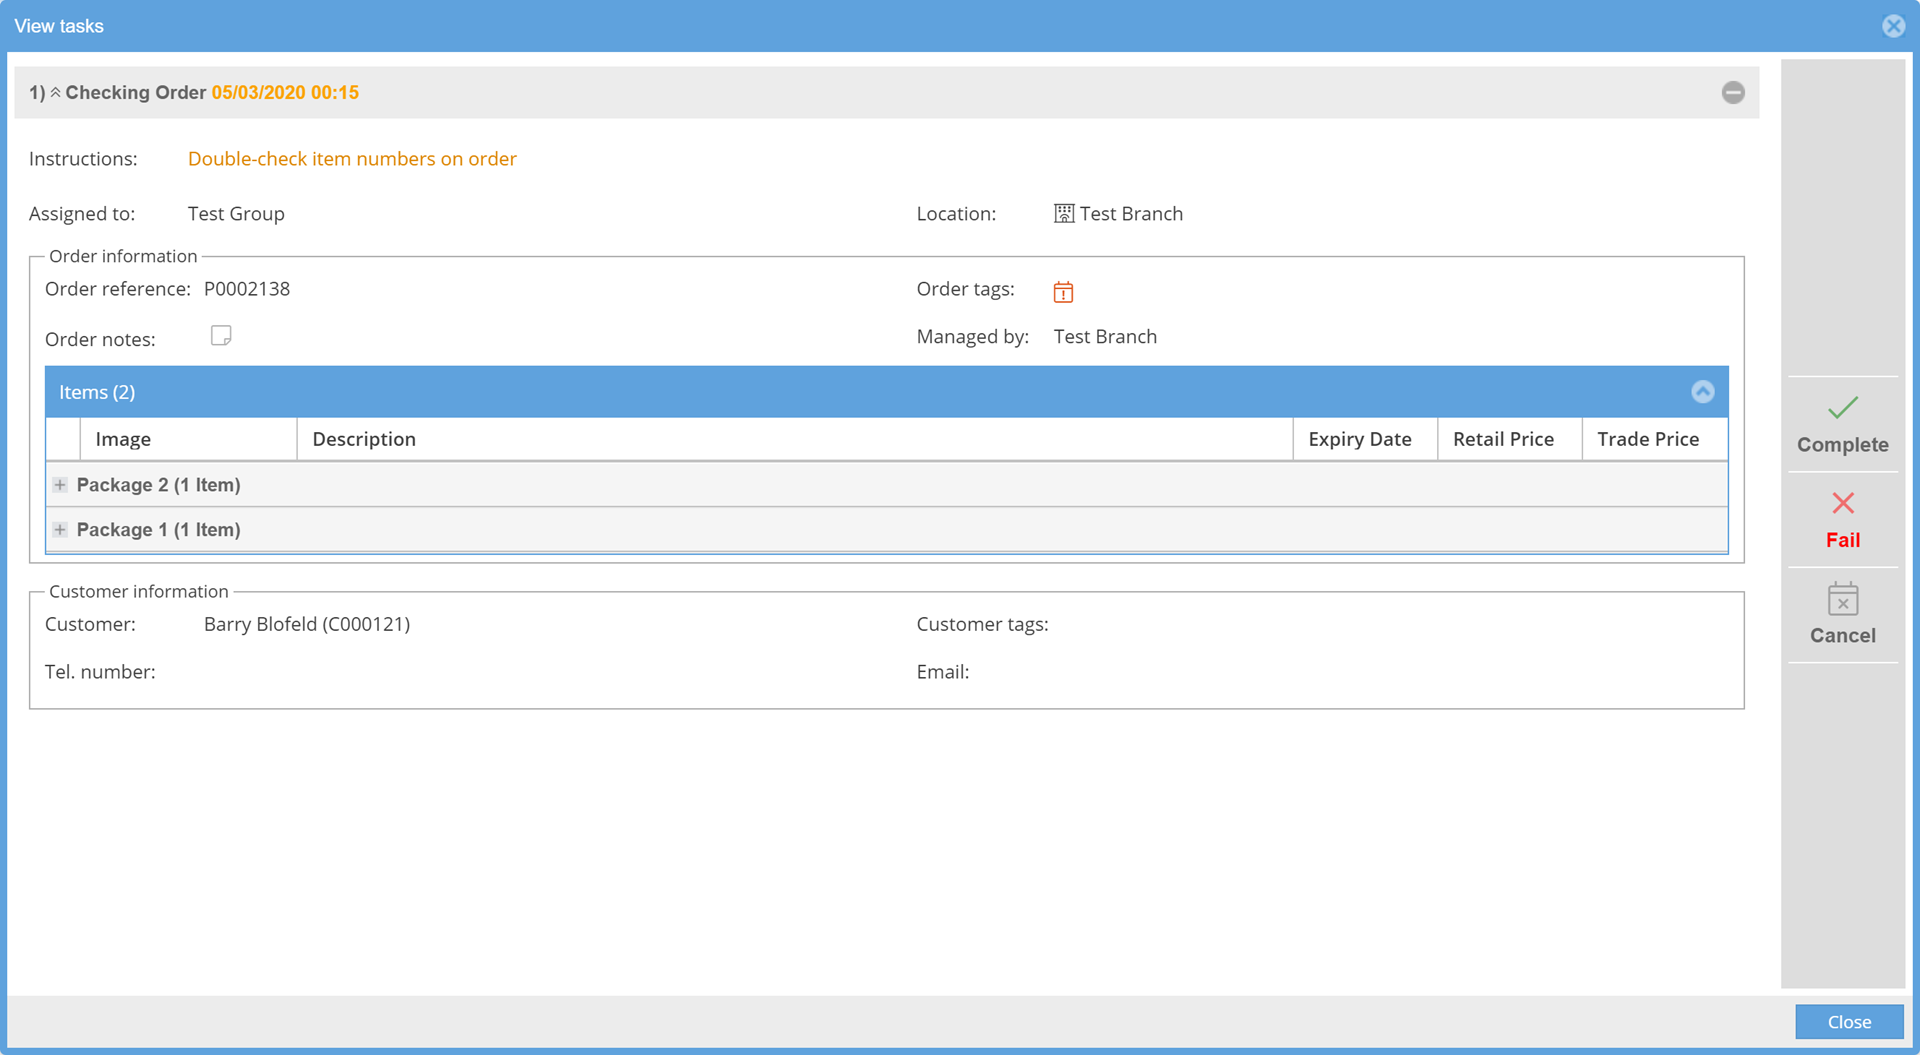Expand Package 2 row
Image resolution: width=1920 pixels, height=1055 pixels.
point(60,485)
